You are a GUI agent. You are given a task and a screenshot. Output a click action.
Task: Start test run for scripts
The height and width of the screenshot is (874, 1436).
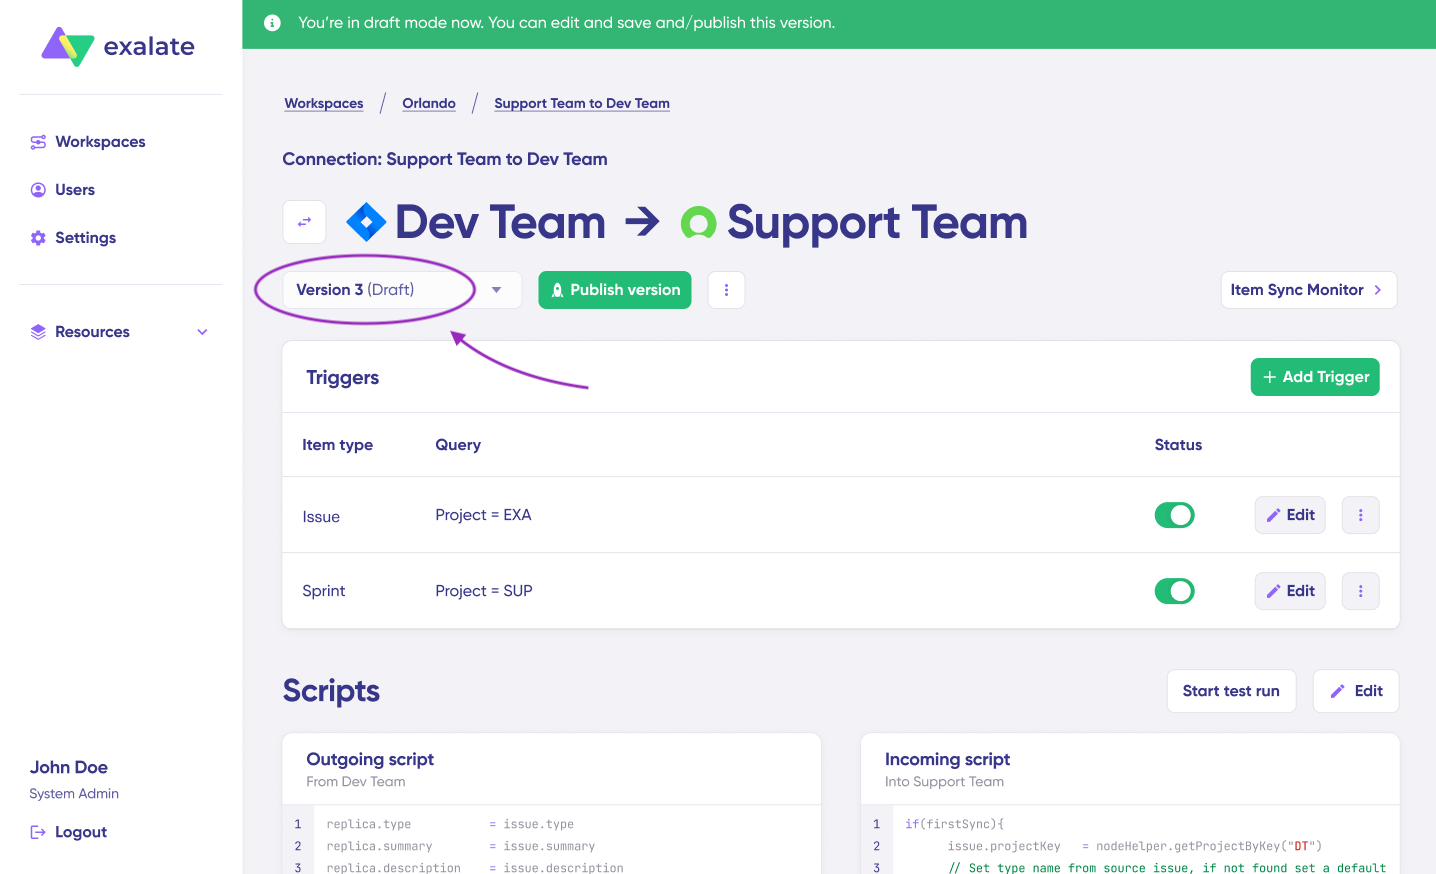[1231, 691]
